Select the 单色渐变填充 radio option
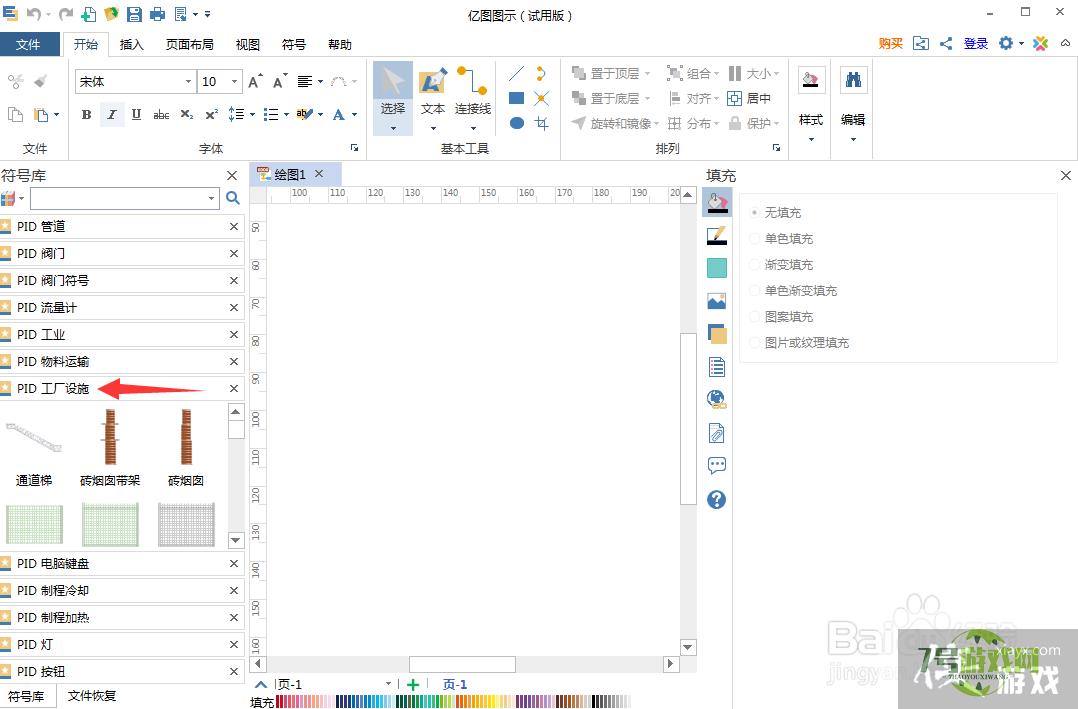 click(755, 291)
